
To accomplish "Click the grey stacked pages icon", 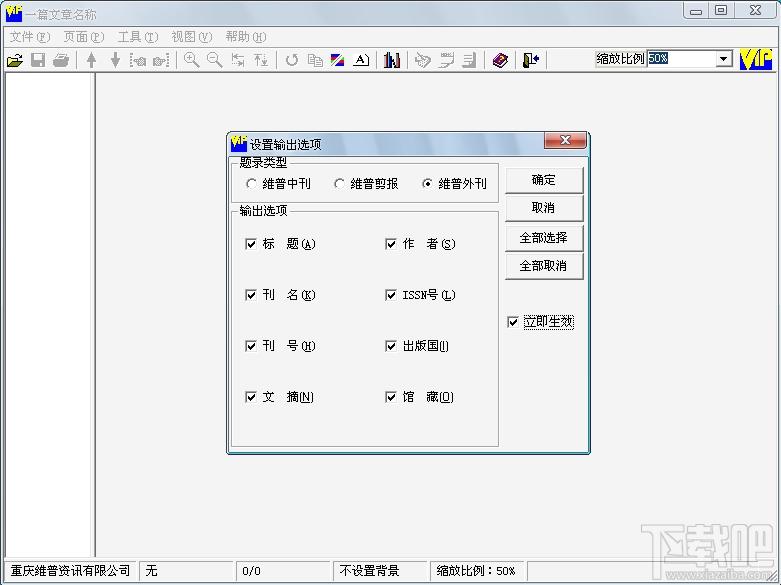I will 469,60.
